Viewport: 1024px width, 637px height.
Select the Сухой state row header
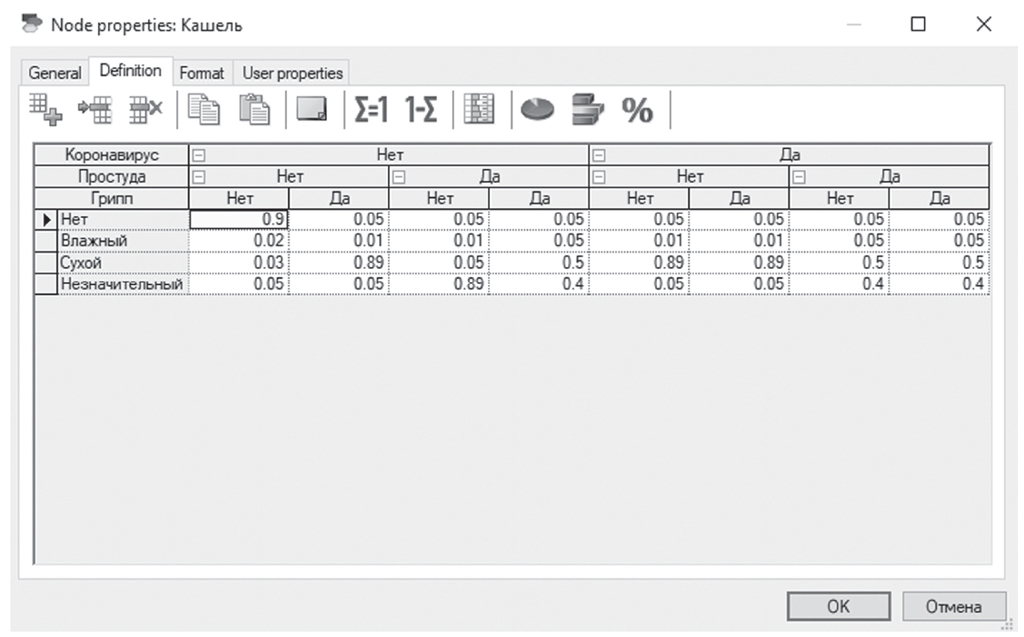pyautogui.click(x=120, y=262)
